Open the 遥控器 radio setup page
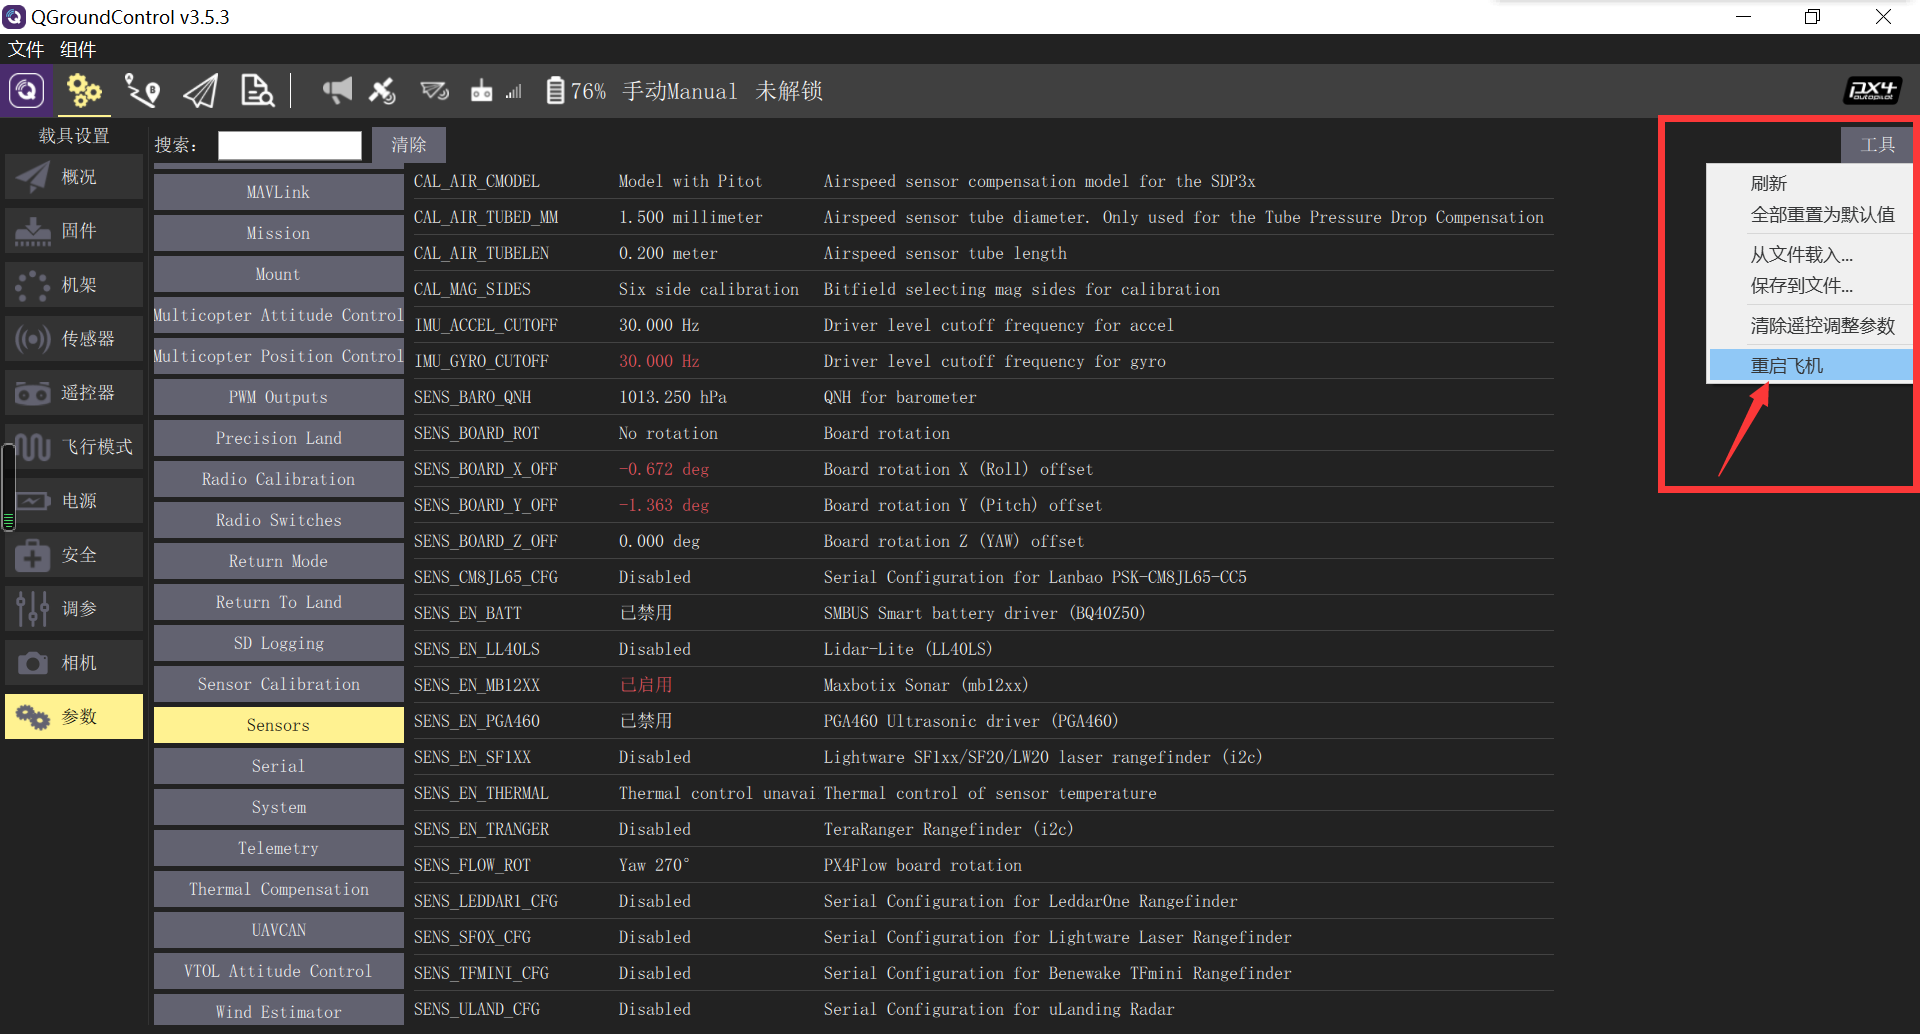Image resolution: width=1920 pixels, height=1034 pixels. tap(74, 393)
